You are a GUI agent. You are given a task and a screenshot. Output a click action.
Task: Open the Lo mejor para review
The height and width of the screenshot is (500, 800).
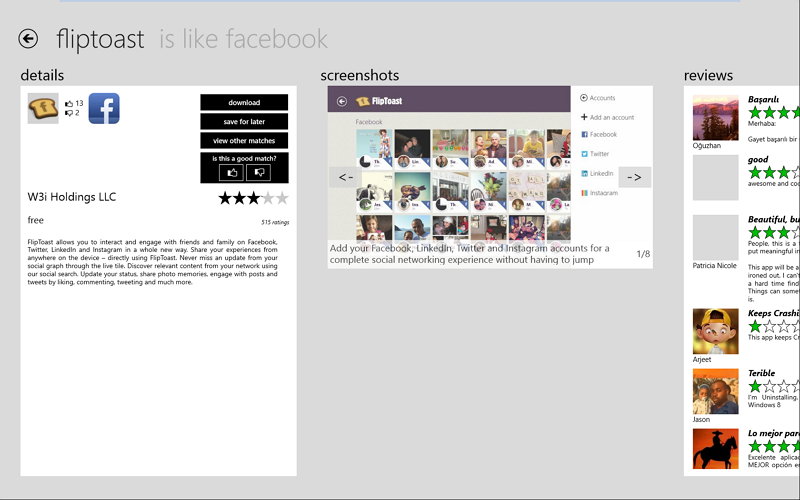pyautogui.click(x=773, y=433)
